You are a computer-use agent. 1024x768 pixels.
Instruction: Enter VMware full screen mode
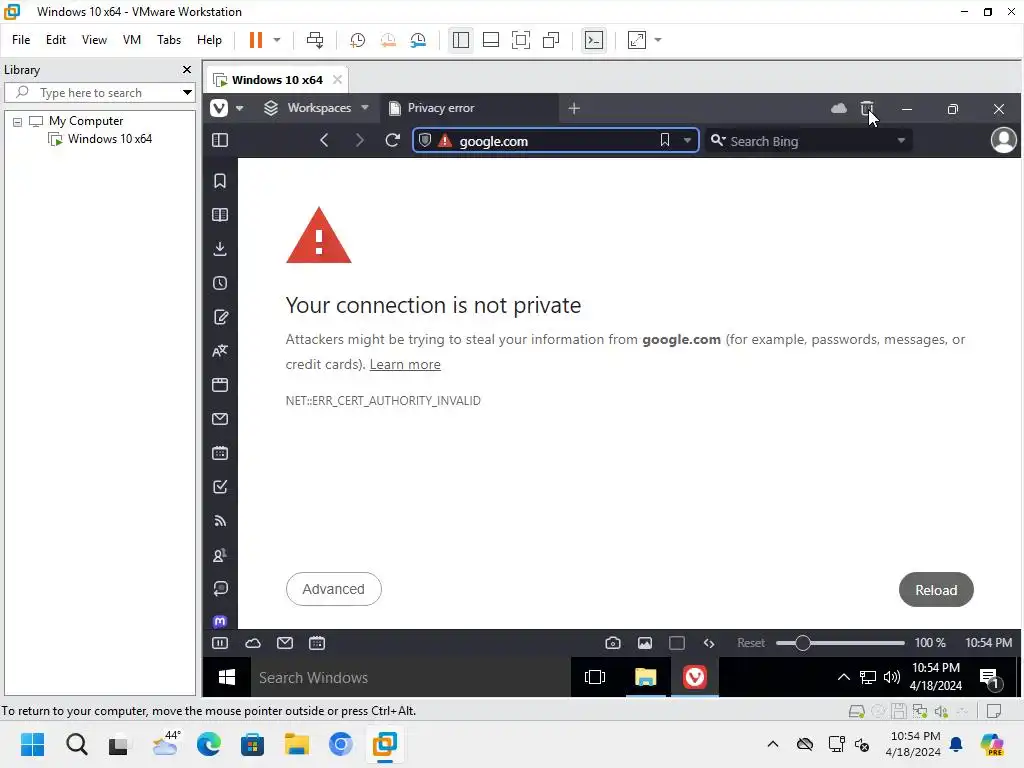(x=520, y=40)
